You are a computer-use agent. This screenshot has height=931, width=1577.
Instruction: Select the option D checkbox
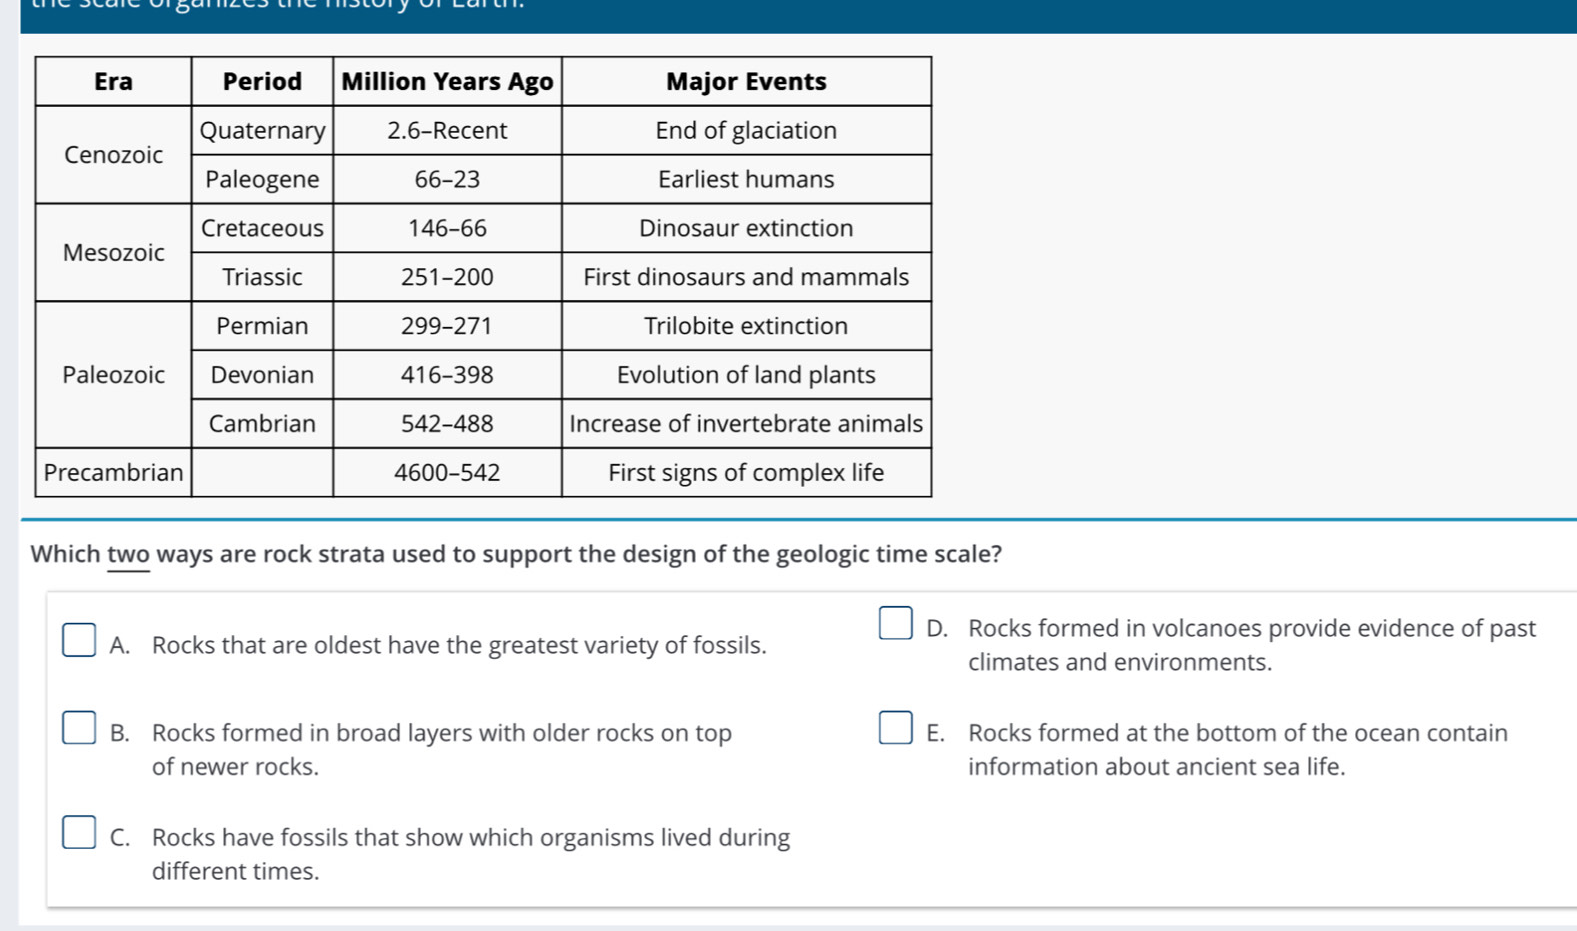point(895,623)
